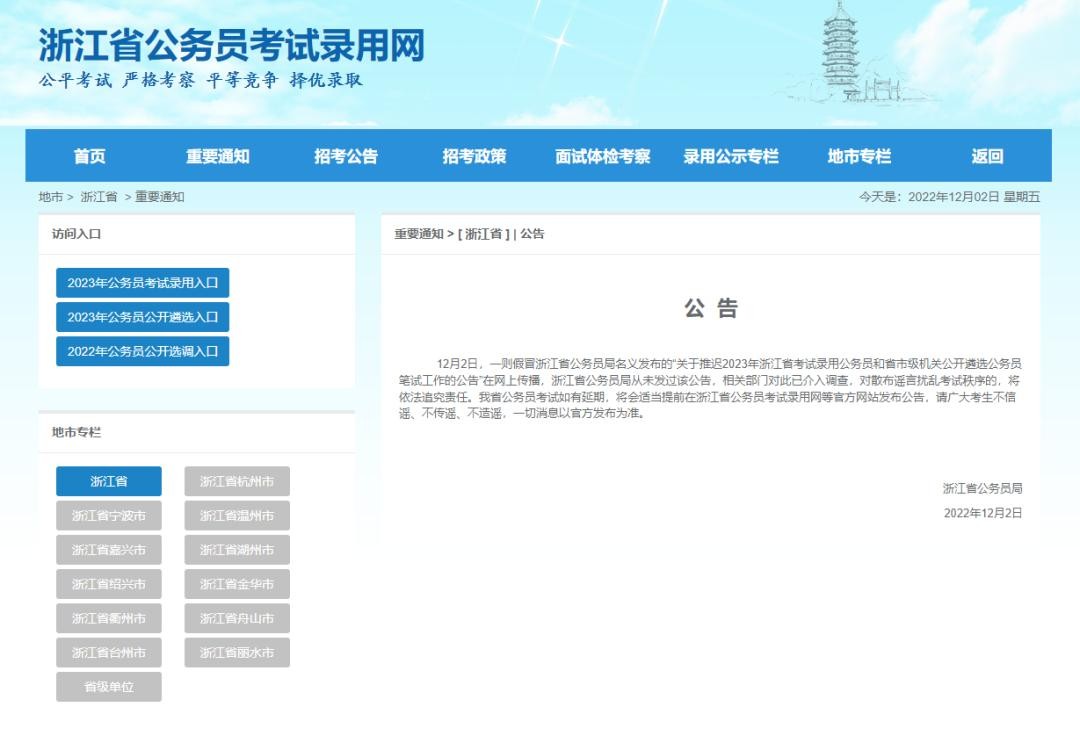The height and width of the screenshot is (743, 1080).
Task: Click the 省级单位 button
Action: pos(108,687)
